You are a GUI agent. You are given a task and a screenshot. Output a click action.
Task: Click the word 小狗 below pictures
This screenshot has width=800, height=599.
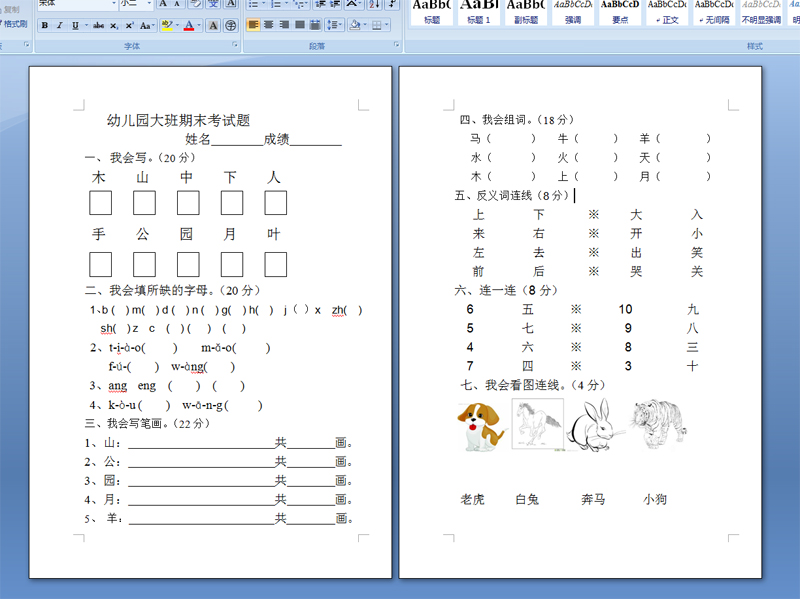(655, 499)
